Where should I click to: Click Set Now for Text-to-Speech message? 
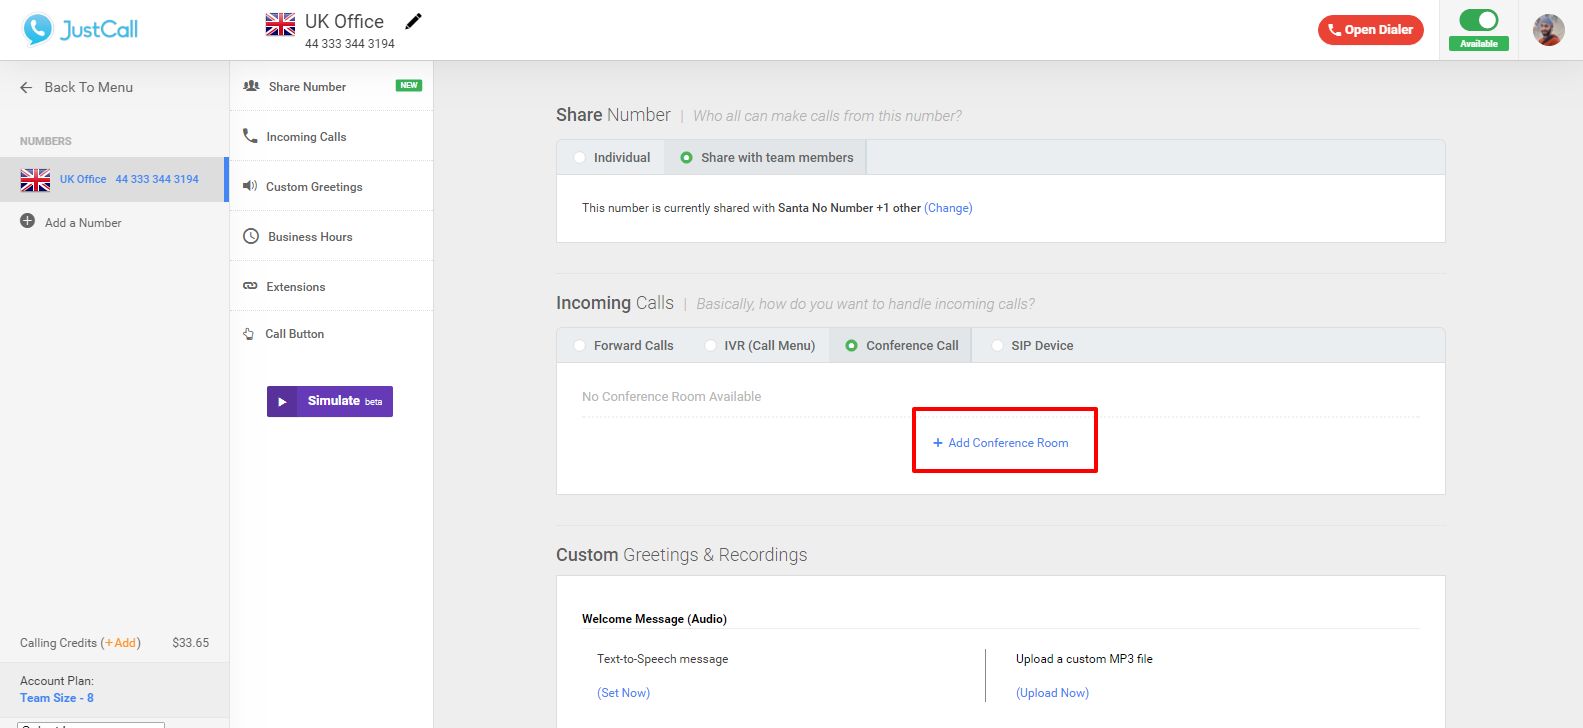624,693
